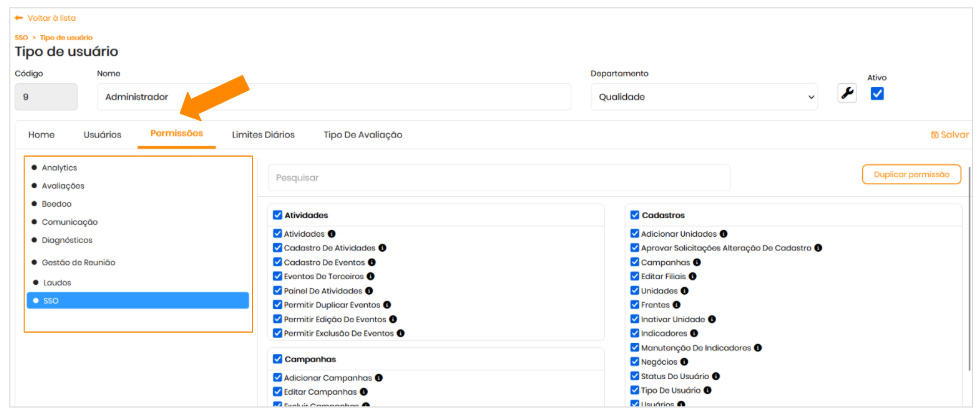The width and height of the screenshot is (980, 420).
Task: Go back via Voltar à lista link
Action: [45, 18]
